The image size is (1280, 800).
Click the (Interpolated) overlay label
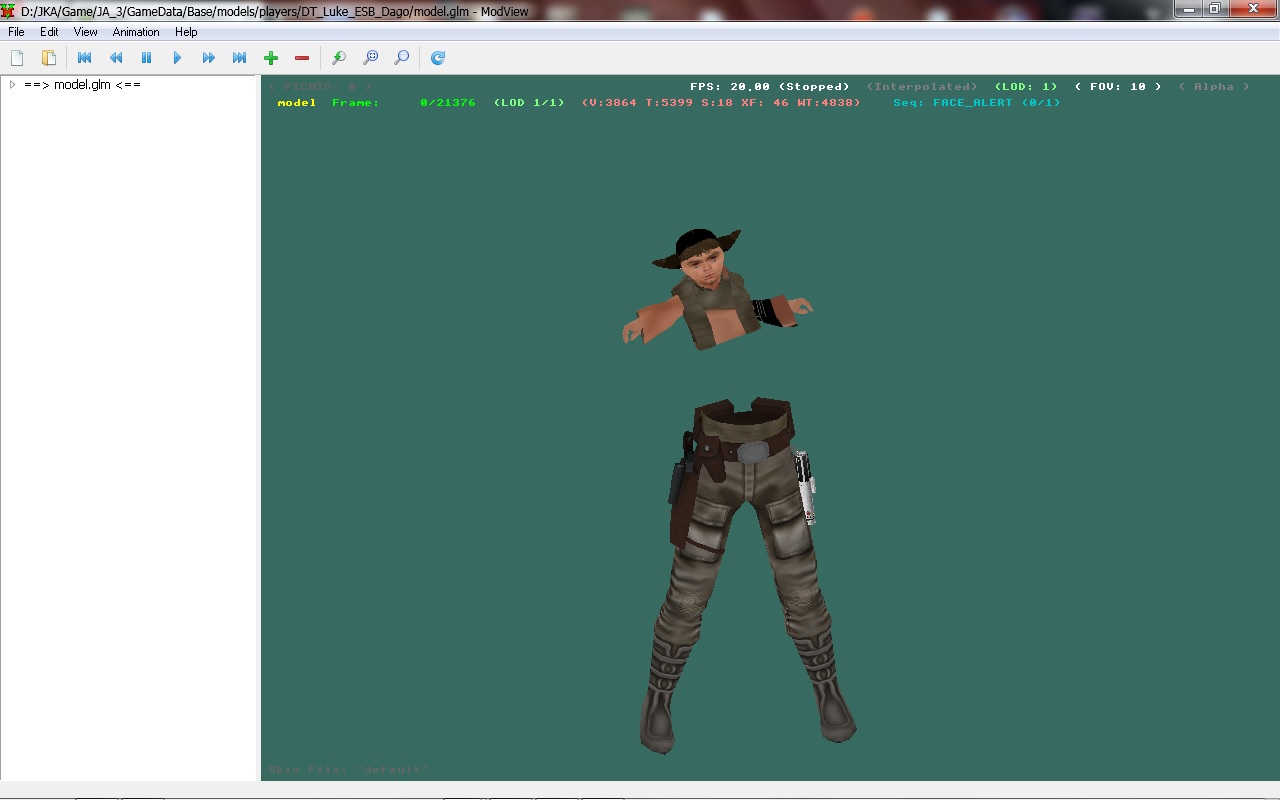(922, 87)
